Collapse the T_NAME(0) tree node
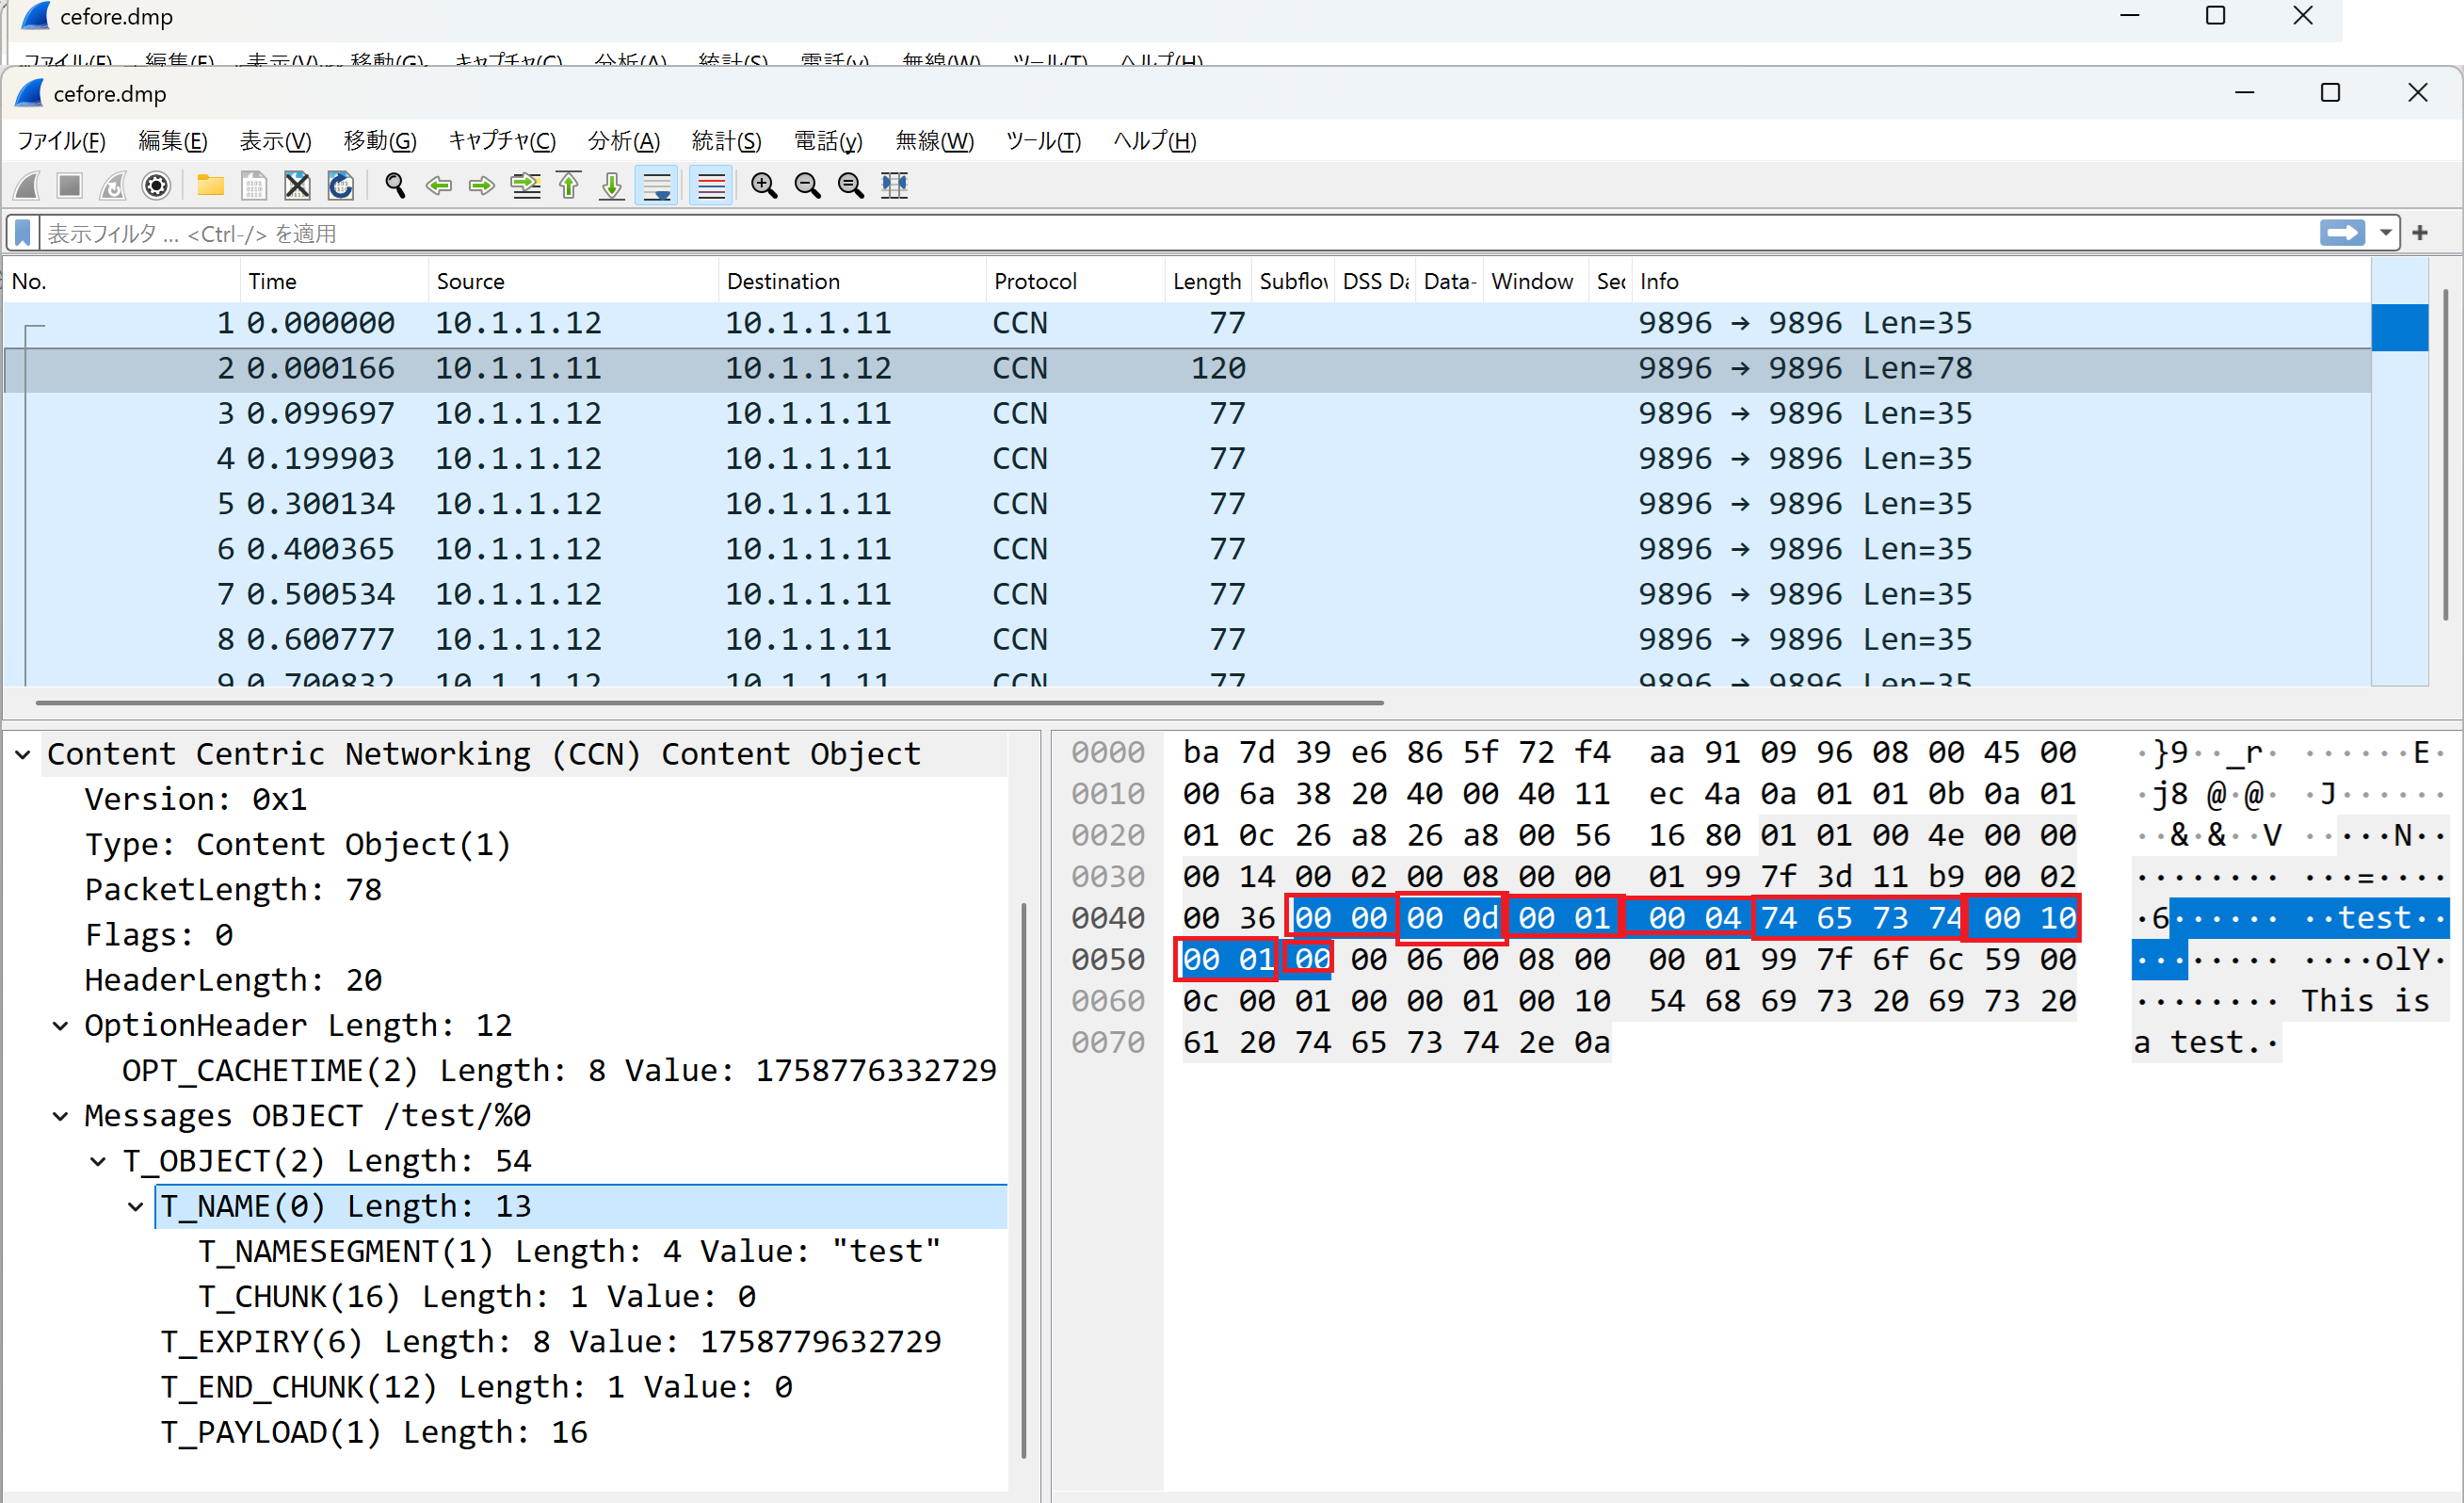Viewport: 2464px width, 1503px height. (136, 1207)
